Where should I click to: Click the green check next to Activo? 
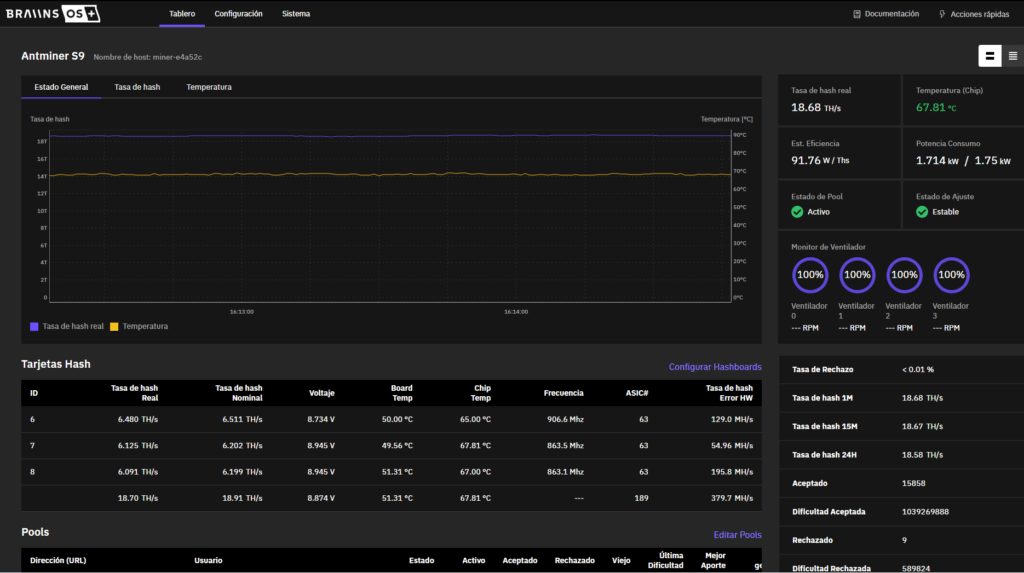click(797, 212)
